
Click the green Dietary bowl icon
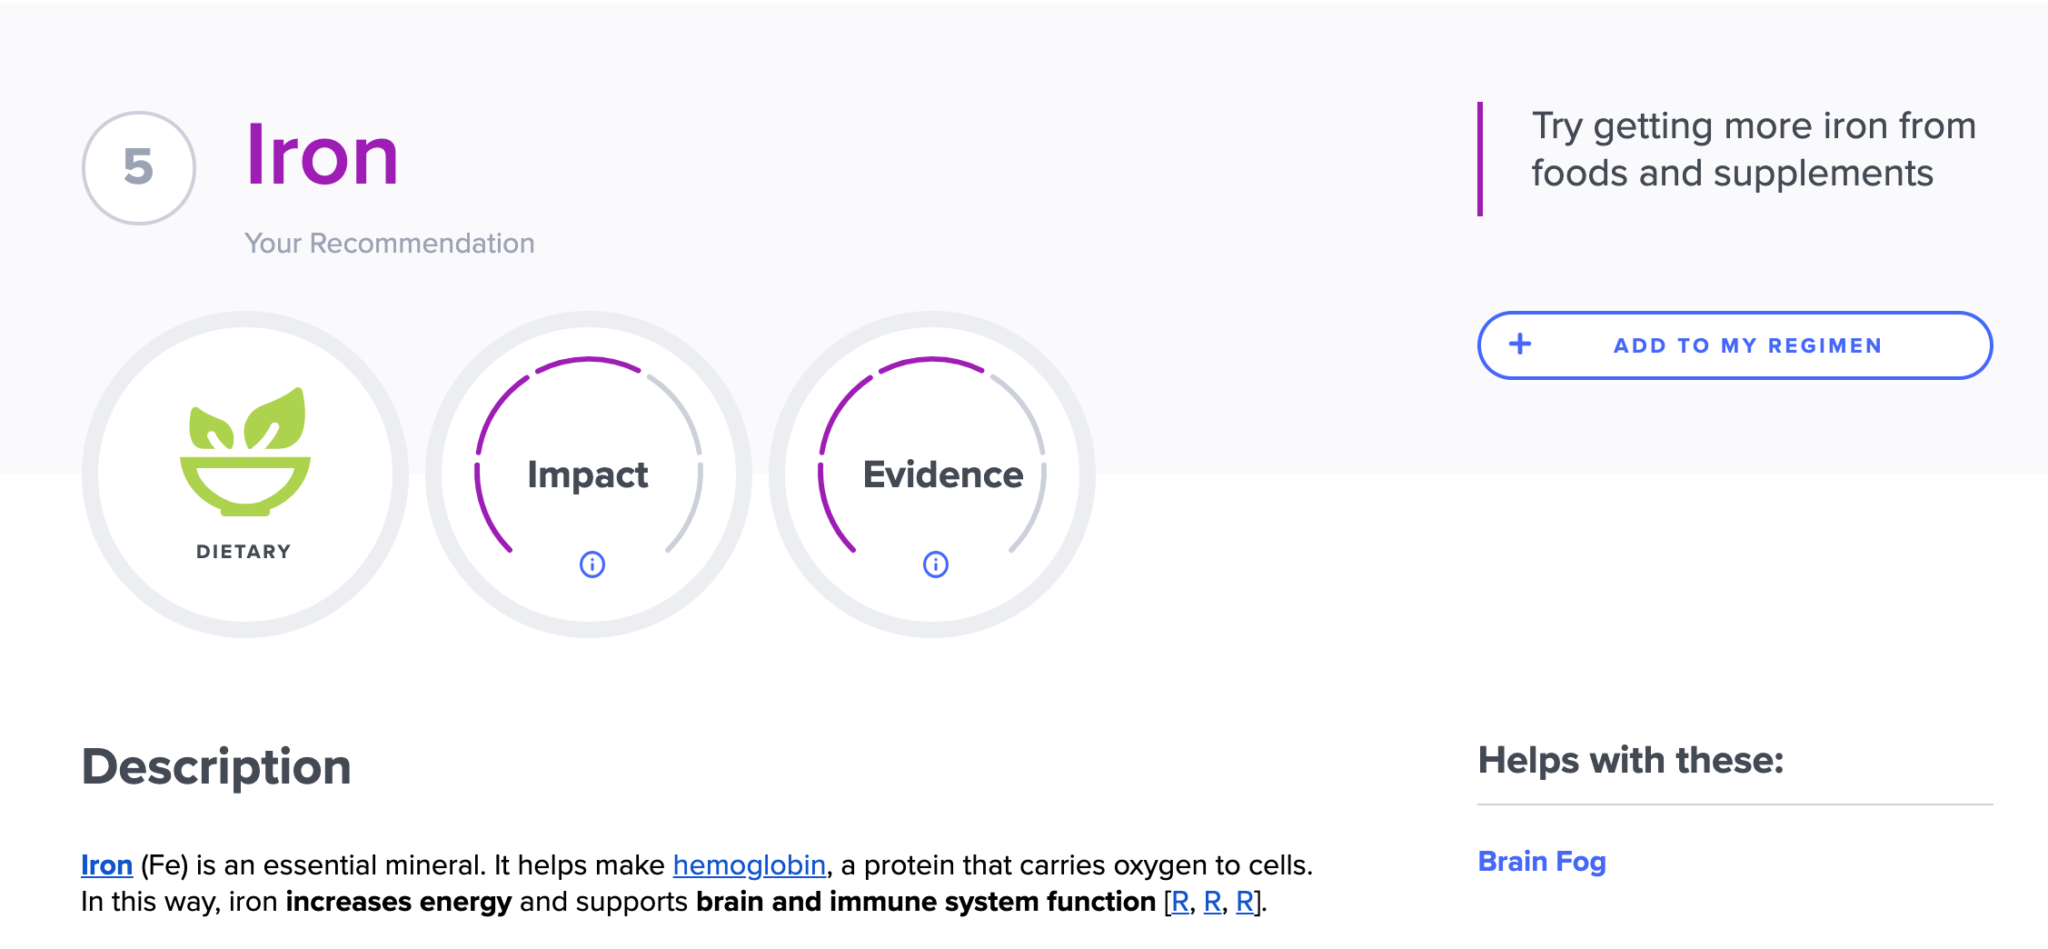(x=245, y=451)
